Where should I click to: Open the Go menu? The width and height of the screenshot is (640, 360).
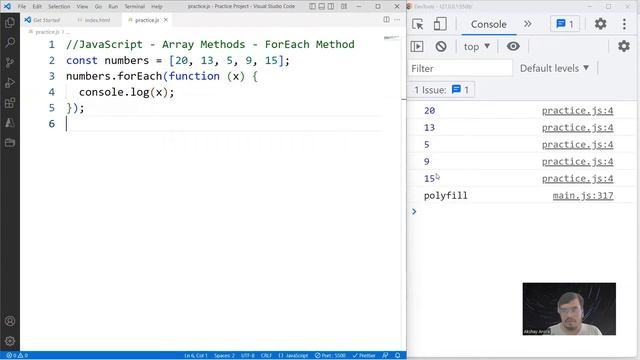[x=98, y=7]
